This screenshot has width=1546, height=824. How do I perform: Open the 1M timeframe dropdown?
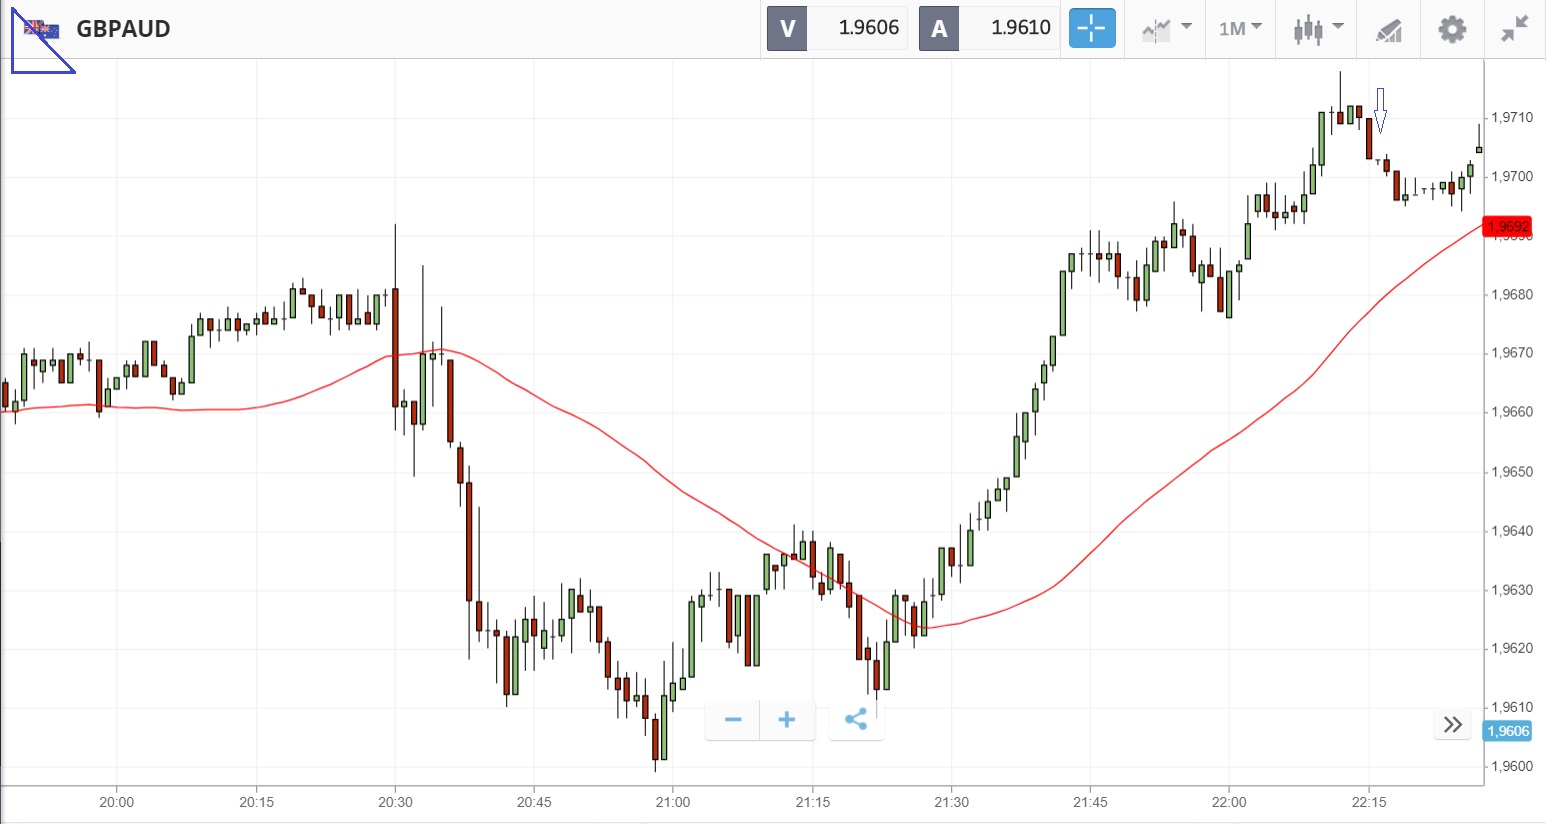tap(1240, 28)
